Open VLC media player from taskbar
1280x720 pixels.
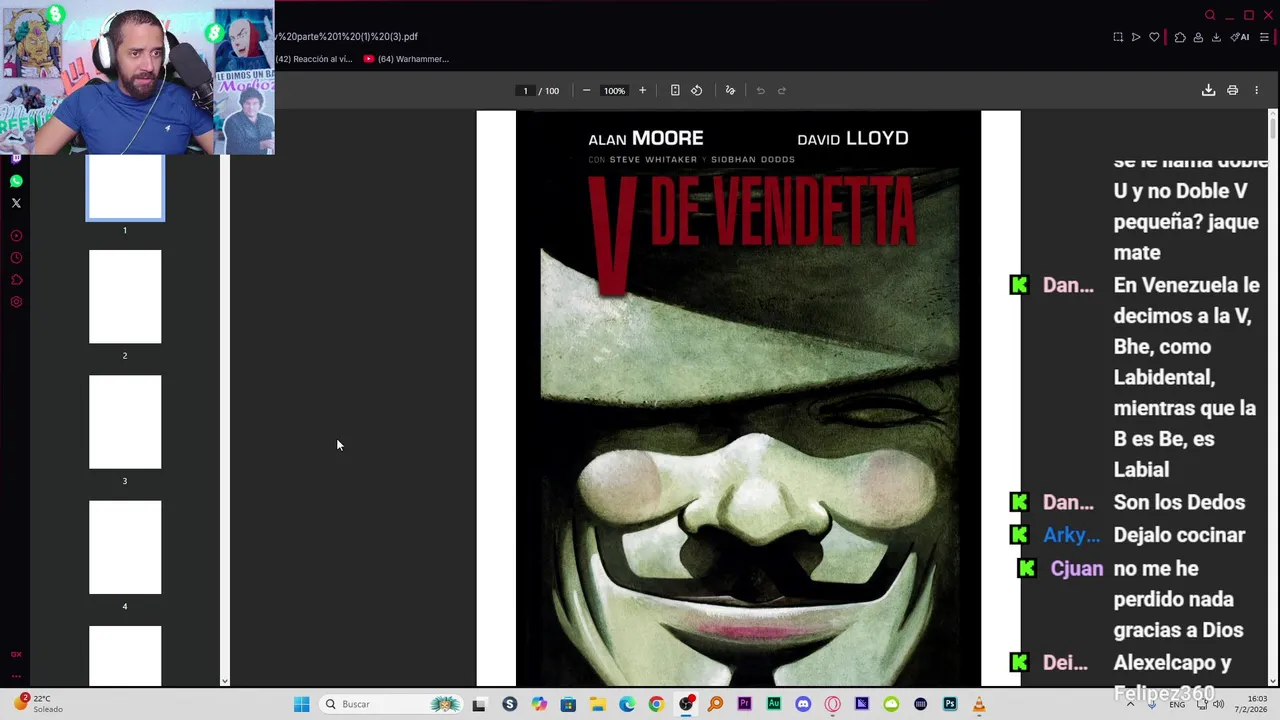tap(979, 704)
